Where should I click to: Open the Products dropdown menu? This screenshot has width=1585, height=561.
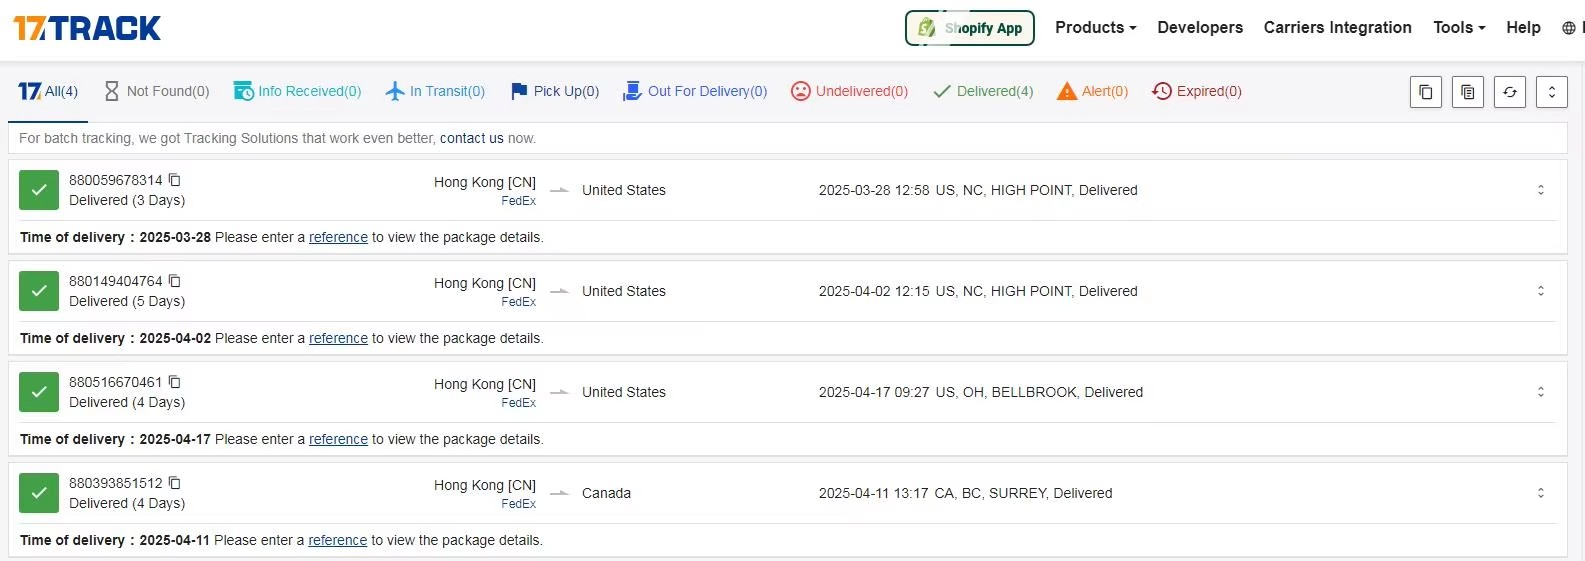click(x=1095, y=28)
